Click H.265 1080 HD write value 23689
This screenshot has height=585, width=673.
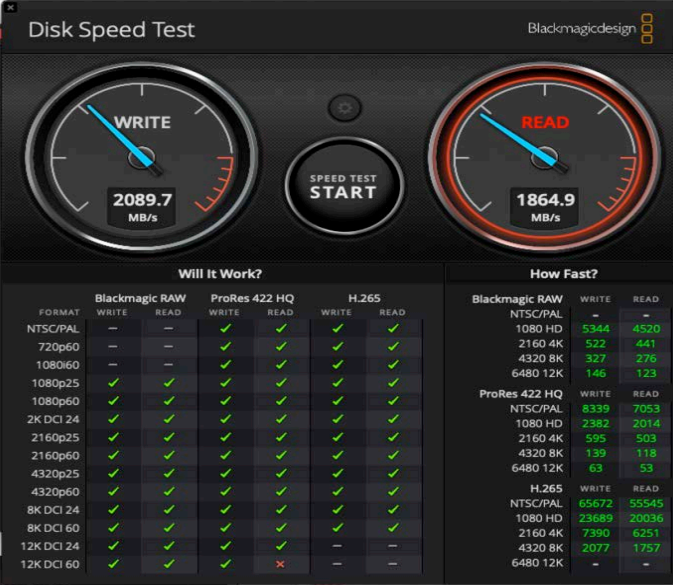click(596, 518)
